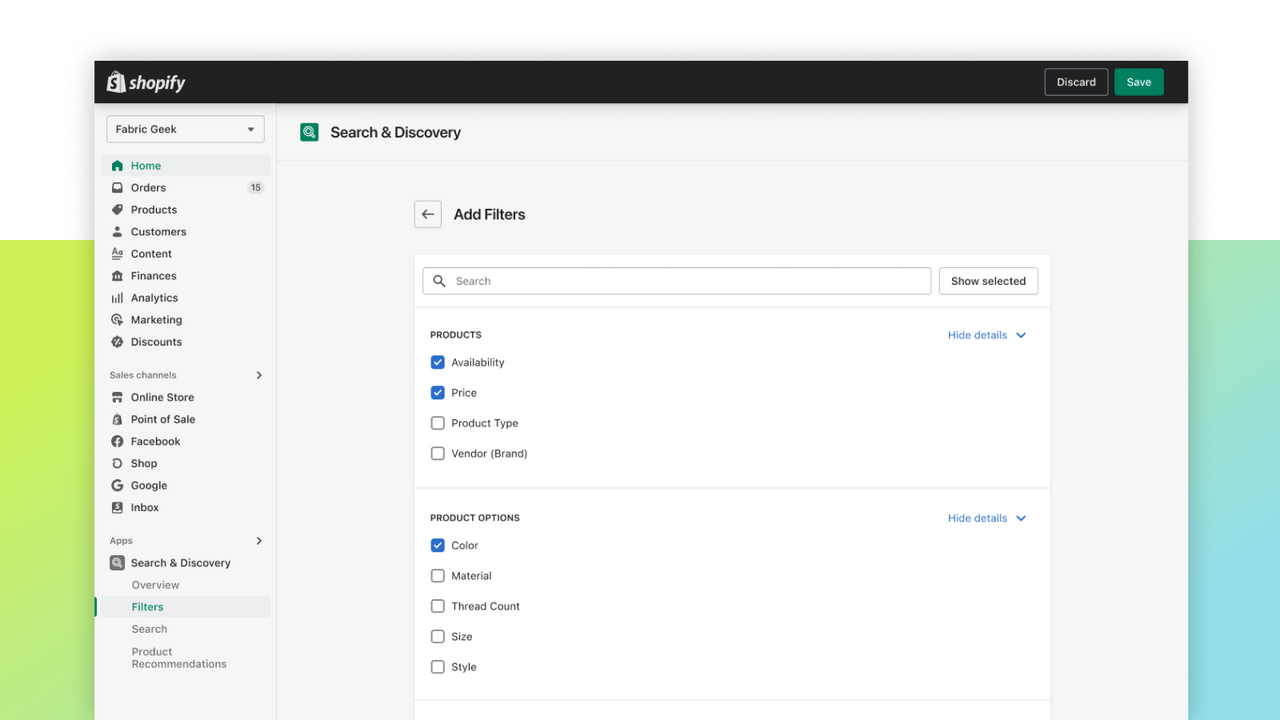Open the Fabric Geek store dropdown
Image resolution: width=1280 pixels, height=720 pixels.
click(x=185, y=129)
